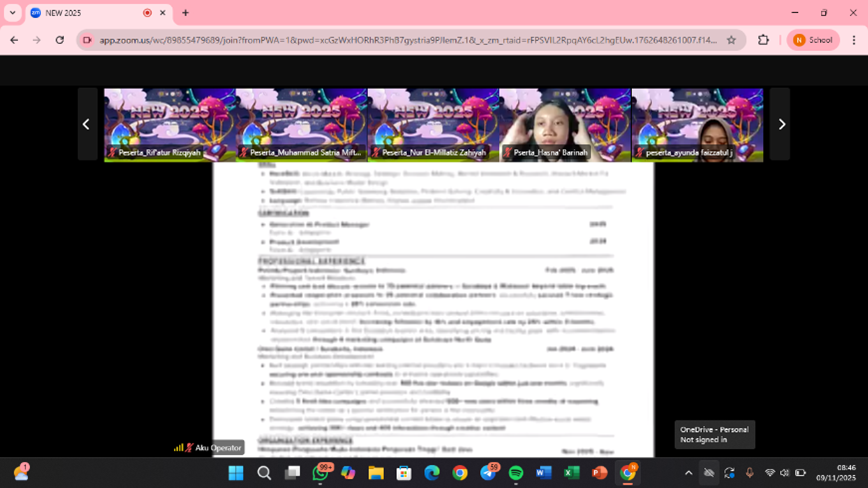Open Excel from the taskbar

tap(572, 473)
